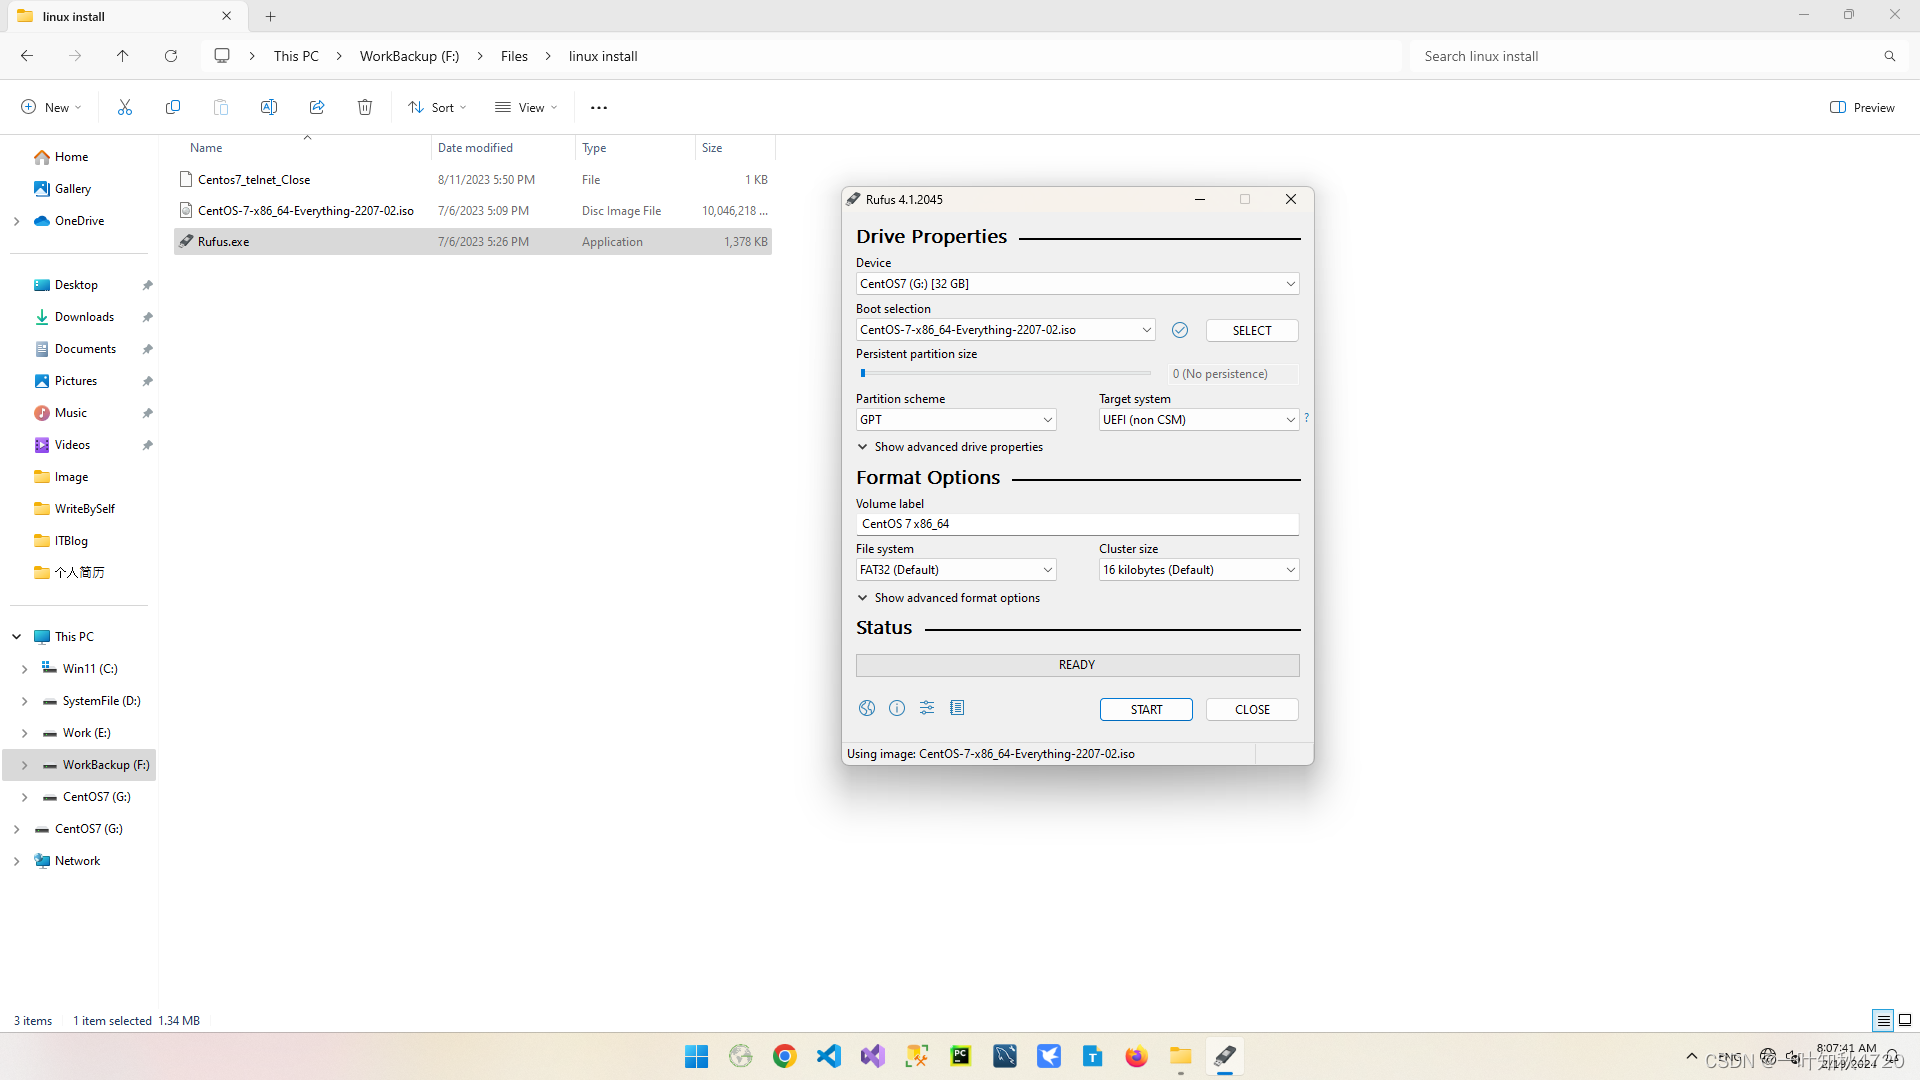Viewport: 1920px width, 1080px height.
Task: Select the Centos7_telnet_Close file
Action: pyautogui.click(x=472, y=180)
